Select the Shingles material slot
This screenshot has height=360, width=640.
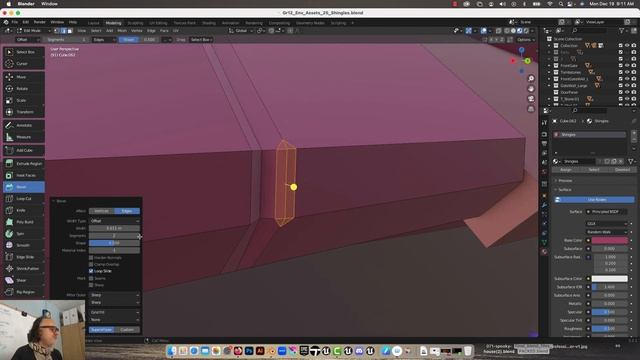589,135
